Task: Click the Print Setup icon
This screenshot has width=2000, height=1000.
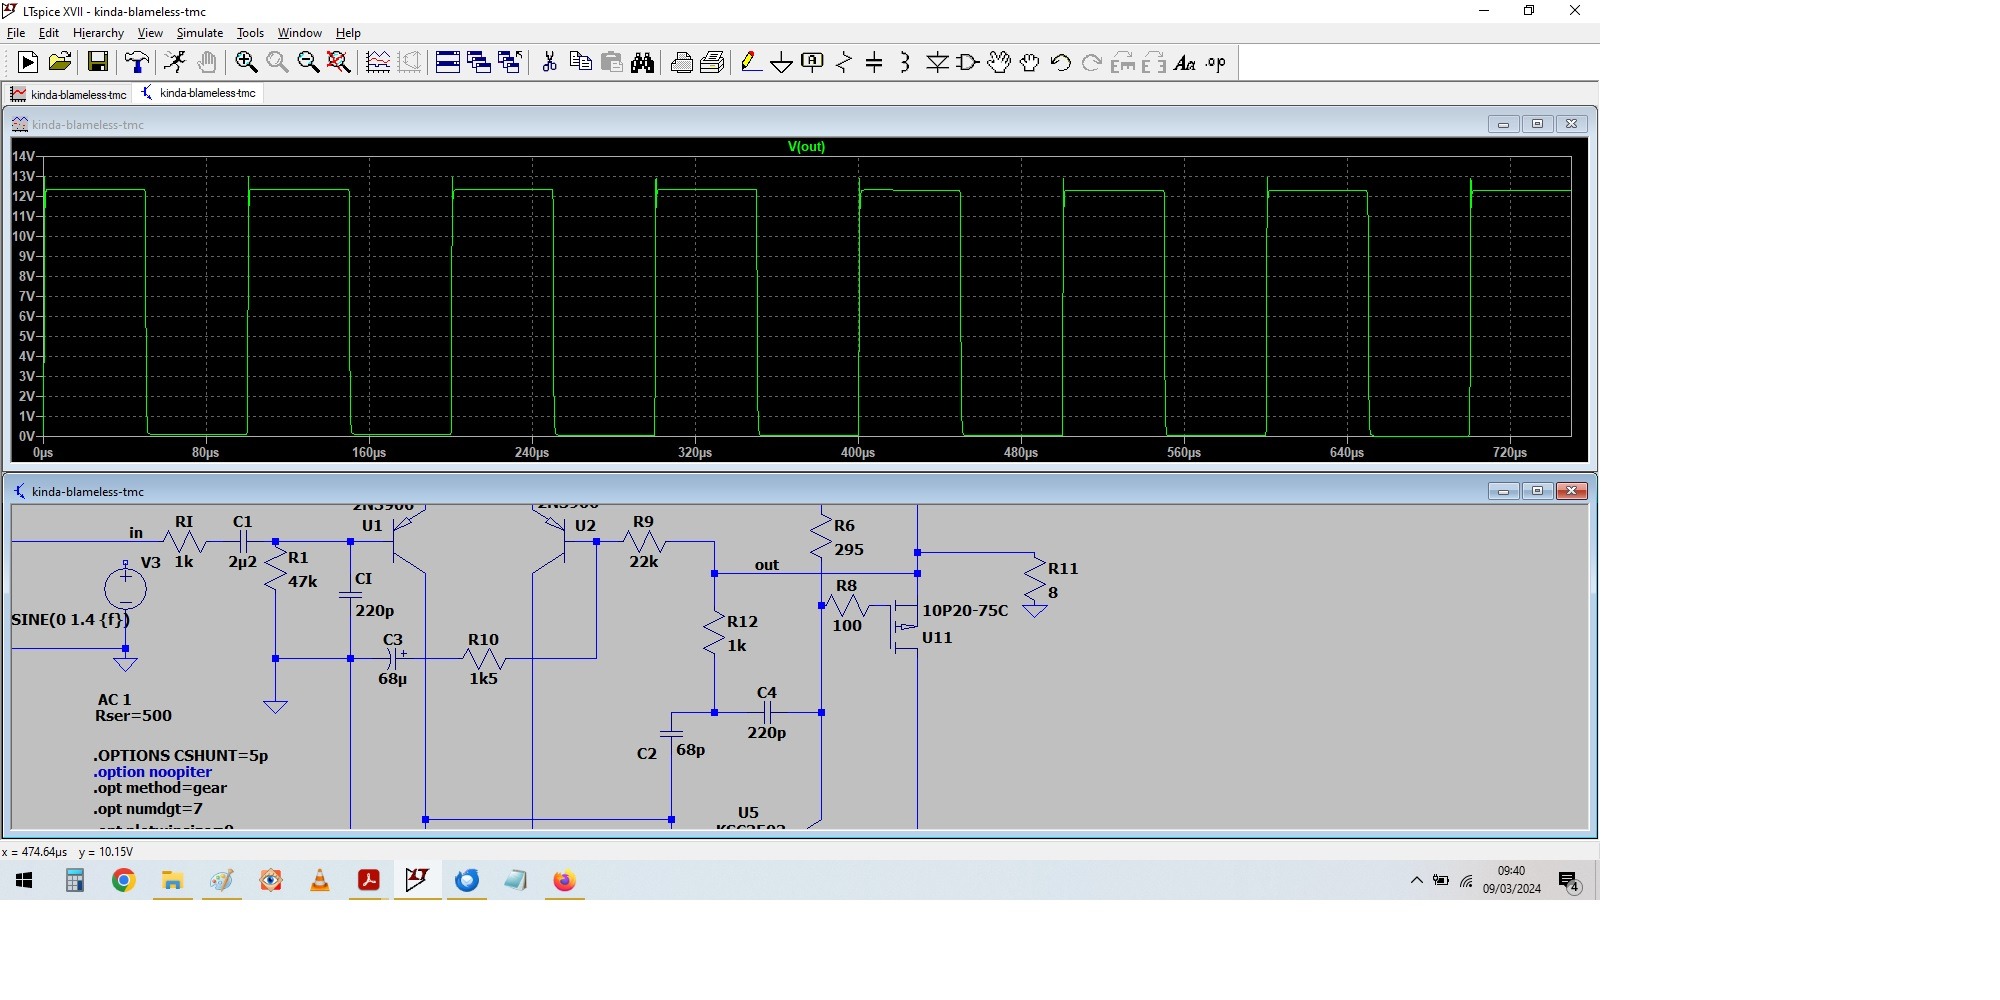Action: [x=713, y=63]
